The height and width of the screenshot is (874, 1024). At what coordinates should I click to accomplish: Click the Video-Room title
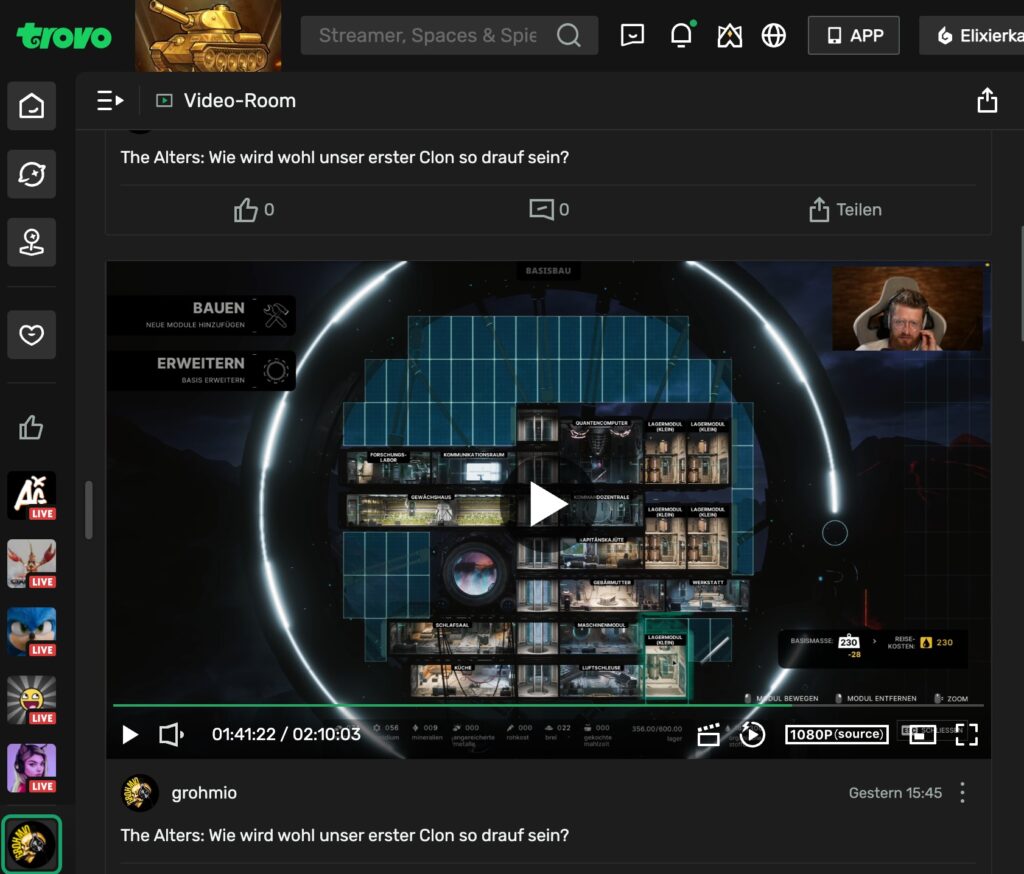(240, 101)
